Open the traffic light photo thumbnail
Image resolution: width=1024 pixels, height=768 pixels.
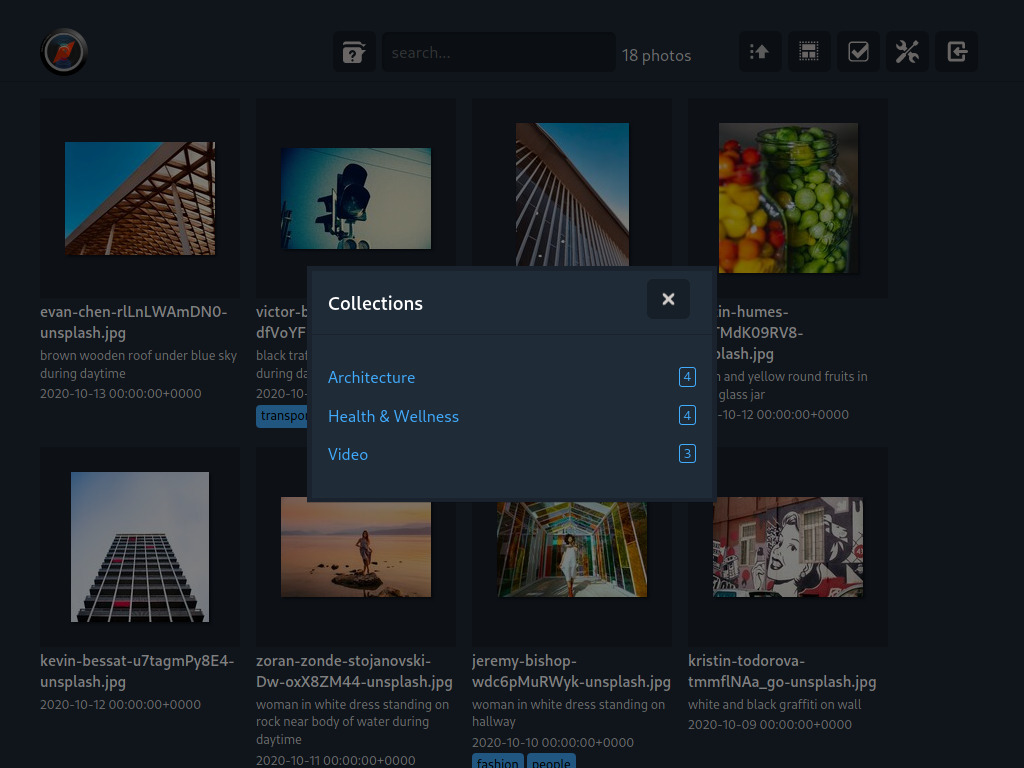356,199
